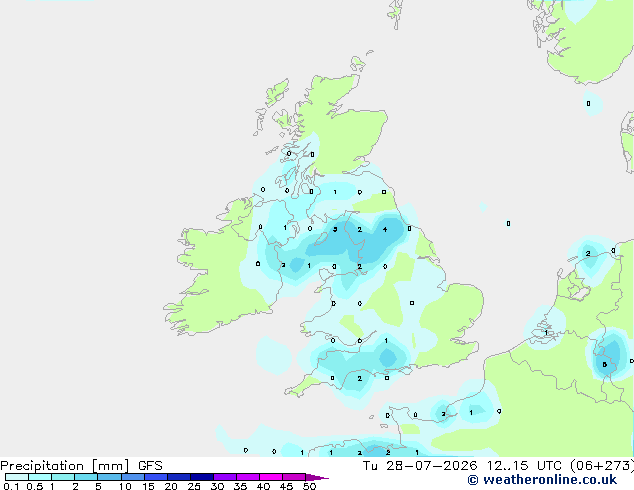Click the 'Precipitation [mm]' title text
634x490 pixels.
pos(64,466)
